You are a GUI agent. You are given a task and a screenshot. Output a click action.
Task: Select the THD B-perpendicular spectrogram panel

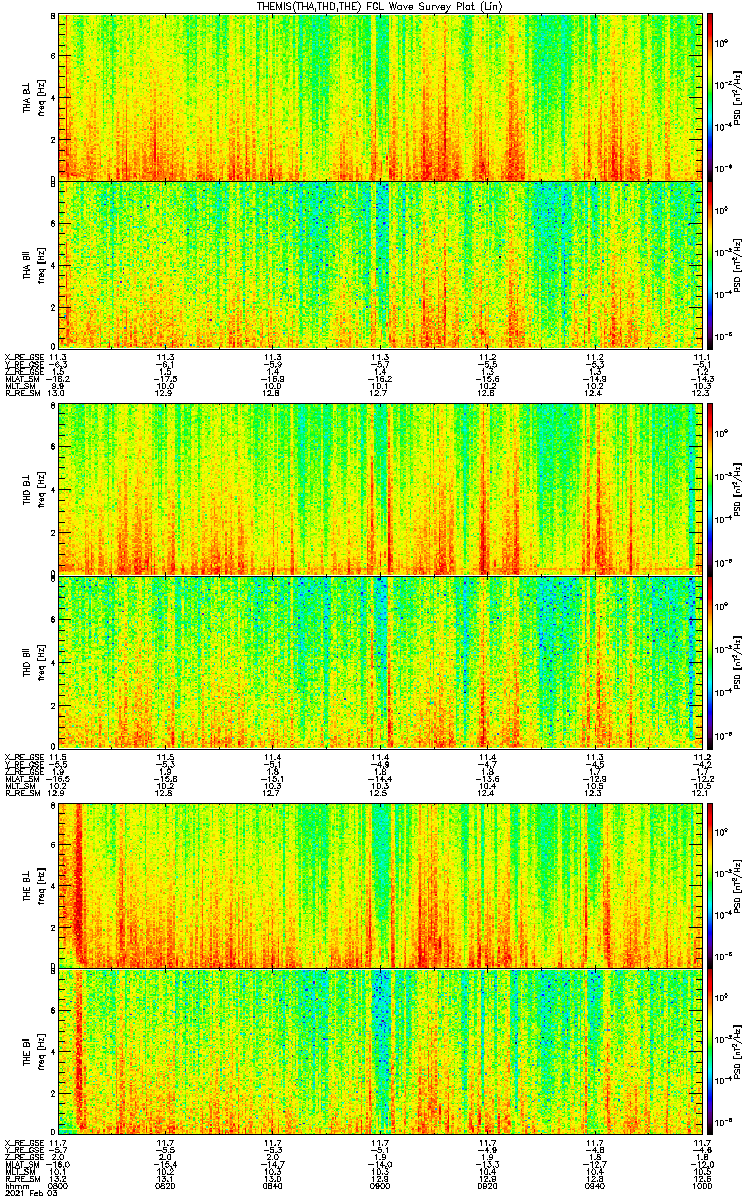pyautogui.click(x=378, y=489)
